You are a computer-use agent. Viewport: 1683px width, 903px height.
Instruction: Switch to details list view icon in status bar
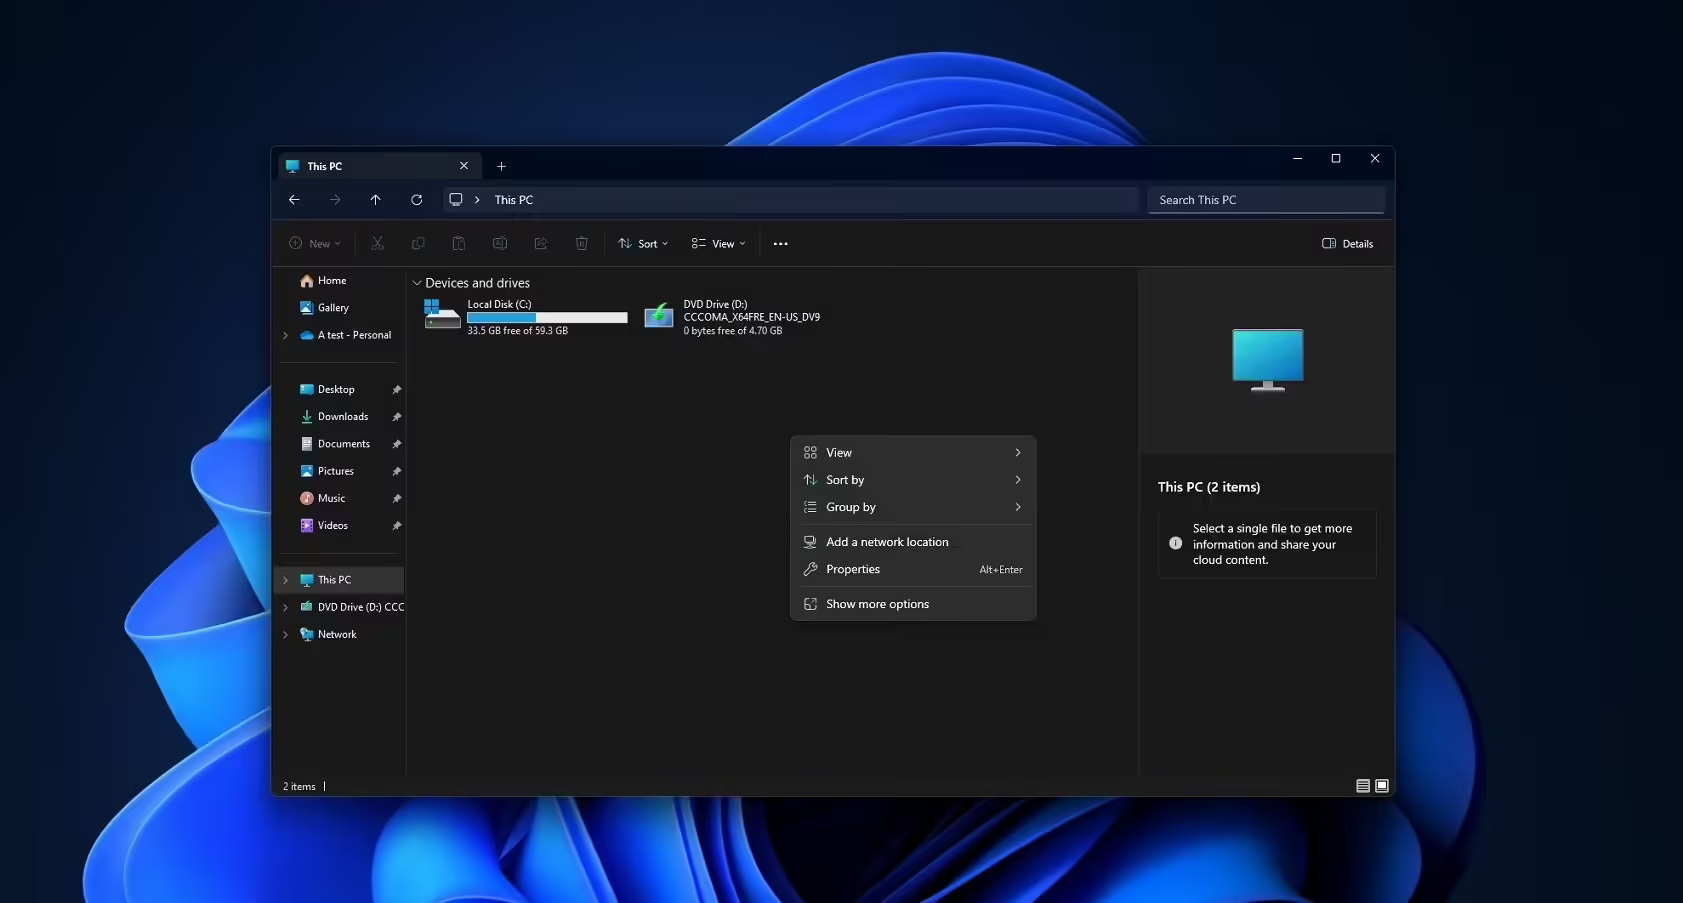pyautogui.click(x=1362, y=786)
